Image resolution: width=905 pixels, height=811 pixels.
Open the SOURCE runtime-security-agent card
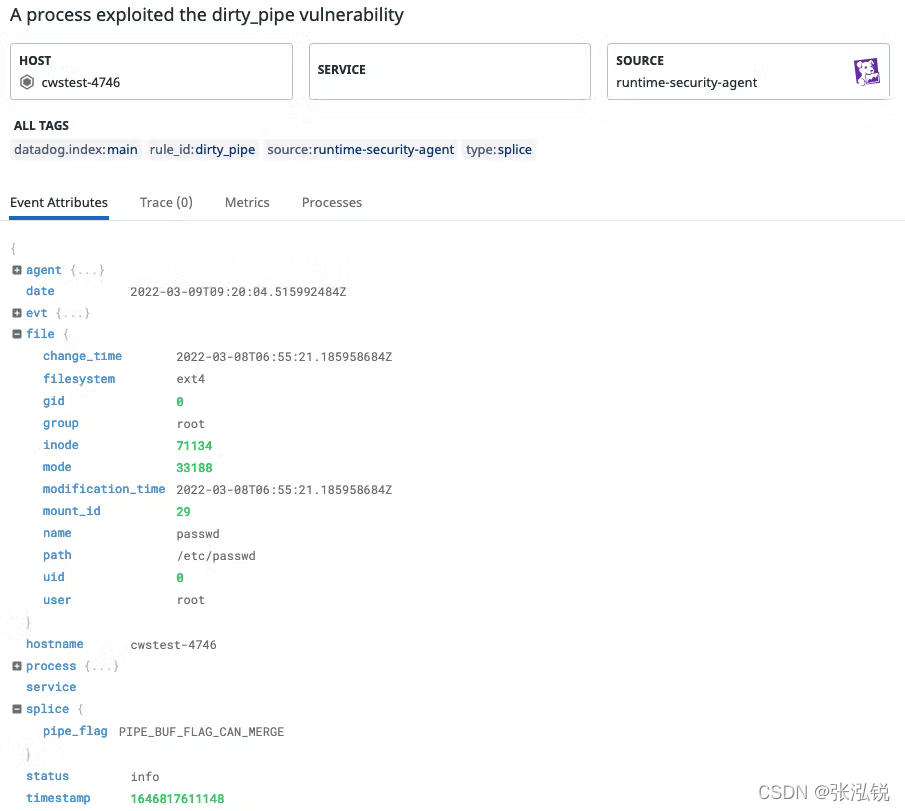748,72
